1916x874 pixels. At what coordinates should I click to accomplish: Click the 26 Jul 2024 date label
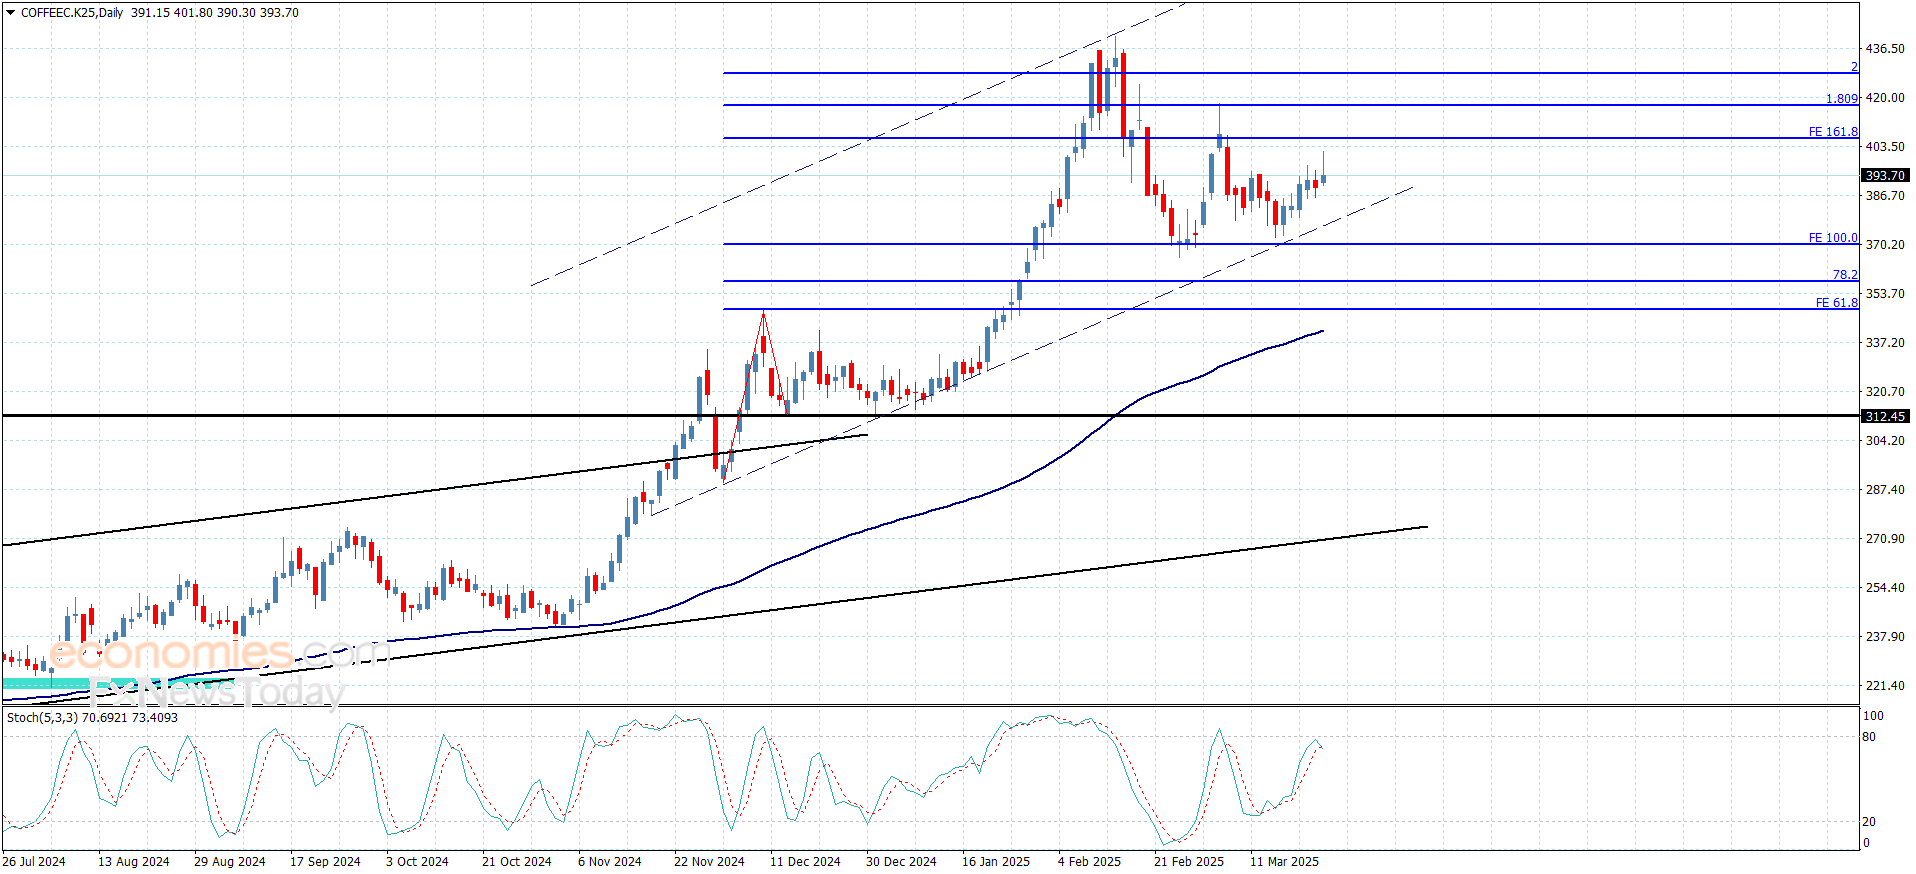pos(34,862)
